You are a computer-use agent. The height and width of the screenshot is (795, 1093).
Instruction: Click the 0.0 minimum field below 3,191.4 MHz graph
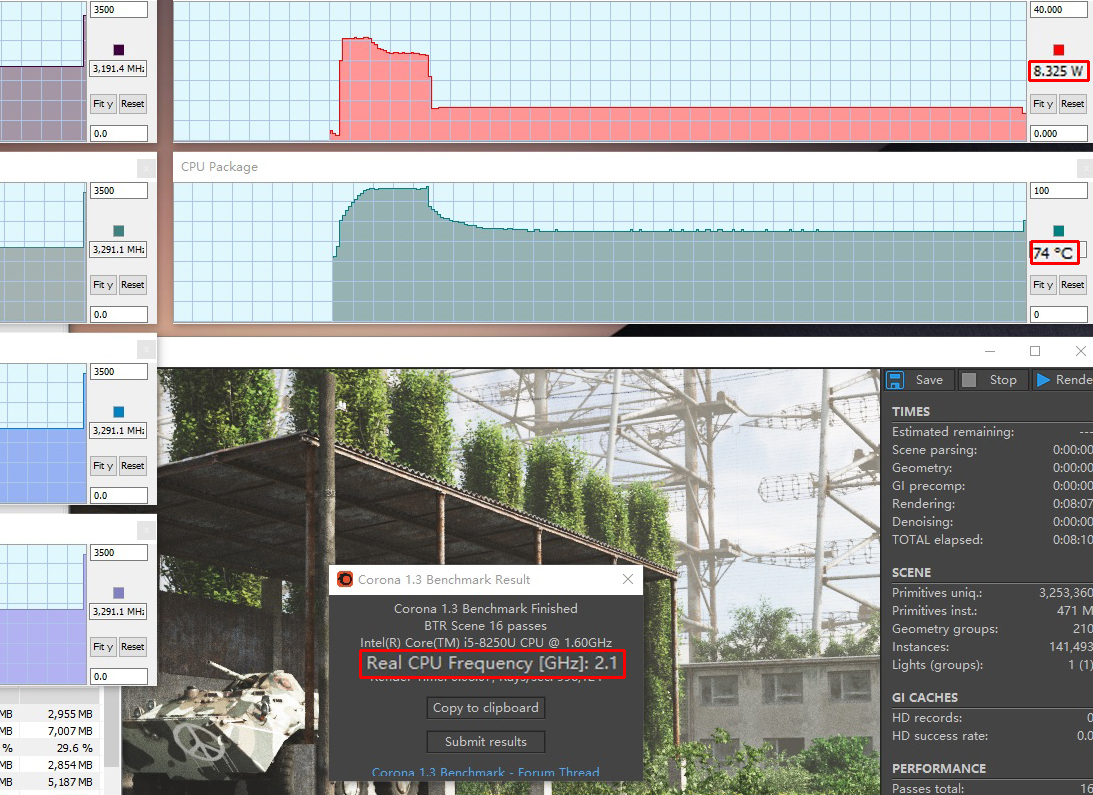(x=119, y=133)
